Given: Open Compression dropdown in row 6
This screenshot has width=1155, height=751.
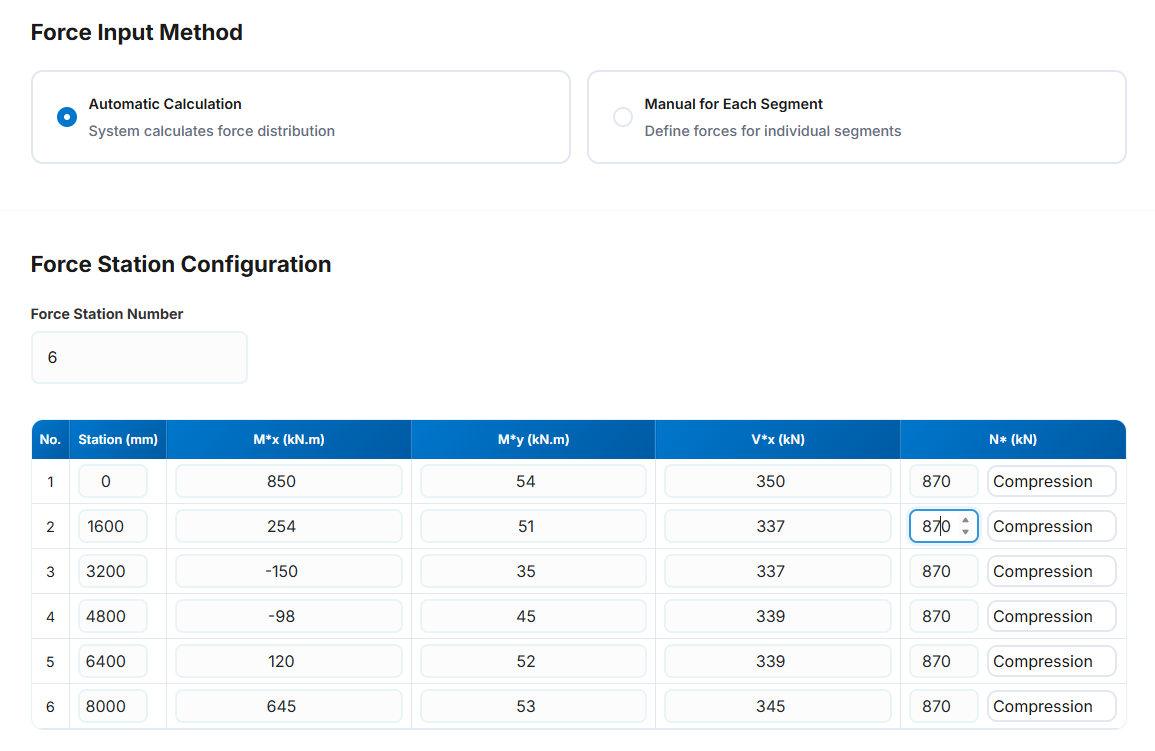Looking at the screenshot, I should (x=1051, y=706).
